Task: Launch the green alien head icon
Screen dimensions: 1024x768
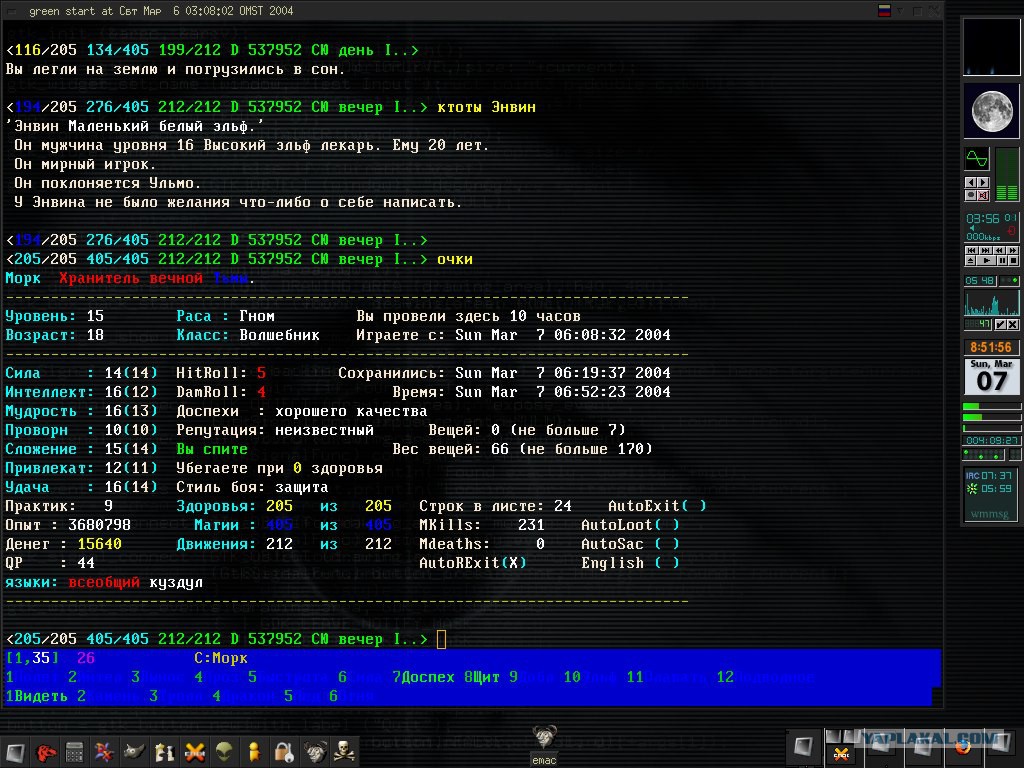Action: coord(224,752)
